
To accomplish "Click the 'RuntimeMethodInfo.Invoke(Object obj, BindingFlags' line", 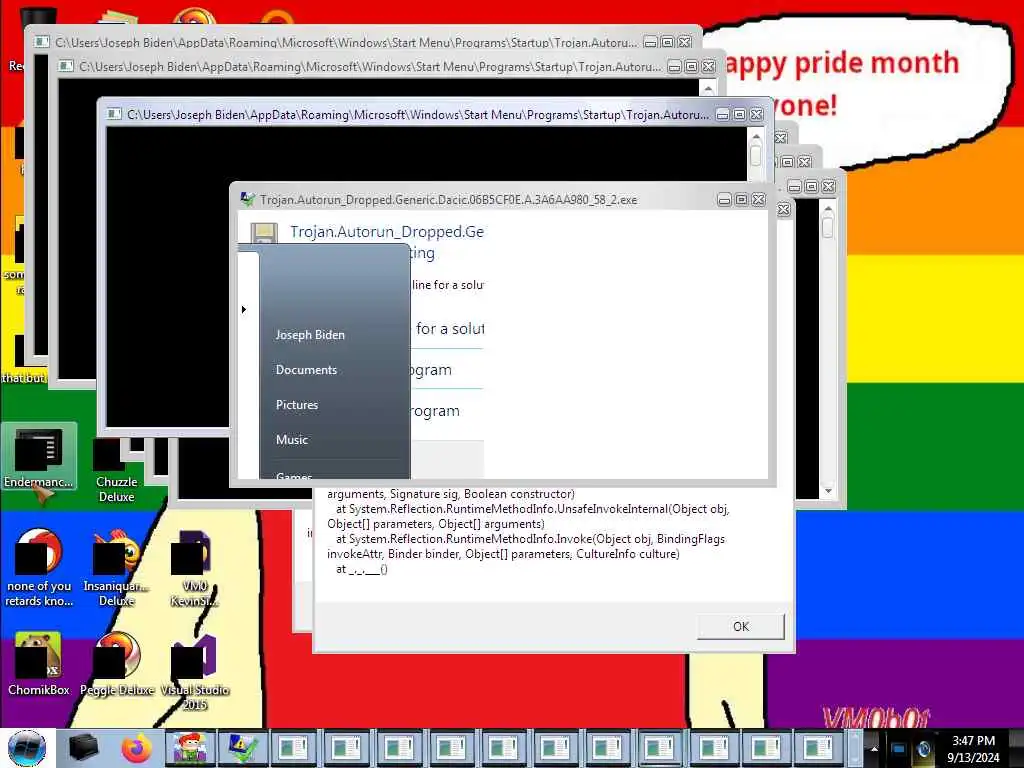I will (x=530, y=539).
